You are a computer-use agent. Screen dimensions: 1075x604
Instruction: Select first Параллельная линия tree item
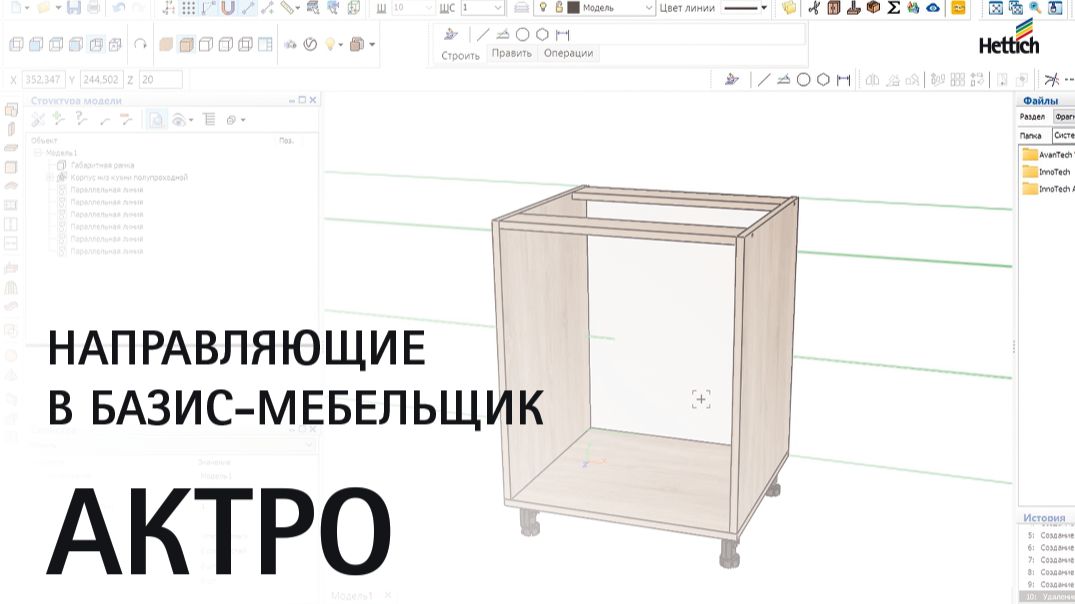coord(106,190)
